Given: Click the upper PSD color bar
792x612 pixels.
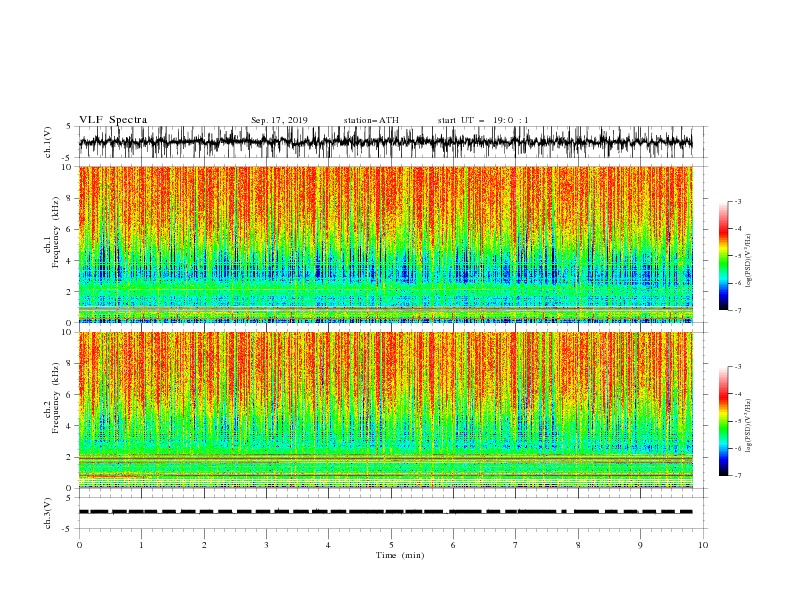Looking at the screenshot, I should tap(724, 255).
